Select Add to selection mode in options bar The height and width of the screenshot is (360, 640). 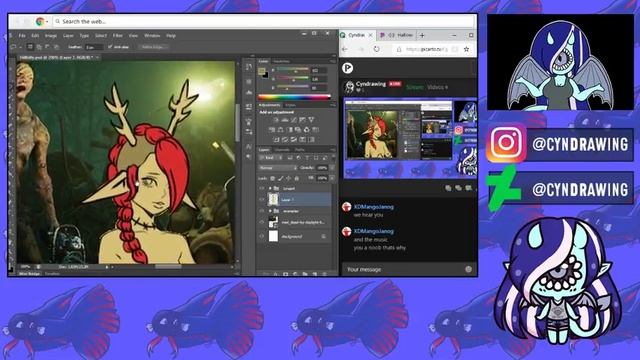point(39,47)
